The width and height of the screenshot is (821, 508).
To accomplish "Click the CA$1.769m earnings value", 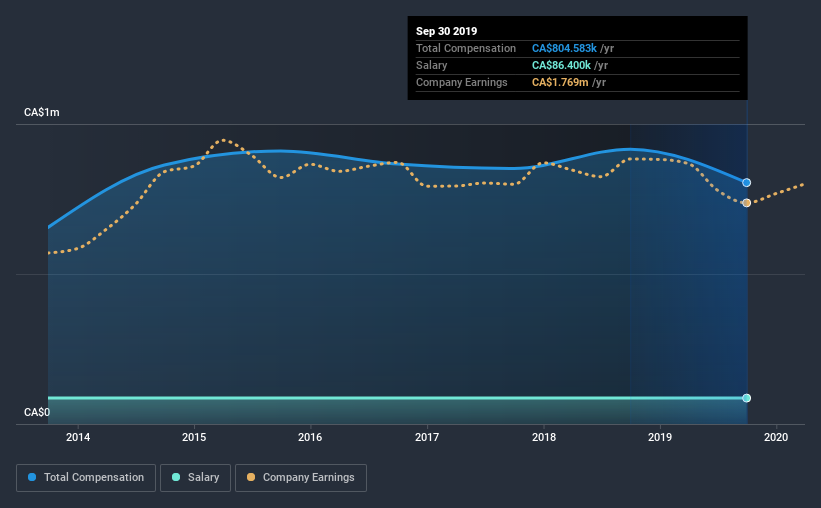I will (560, 82).
